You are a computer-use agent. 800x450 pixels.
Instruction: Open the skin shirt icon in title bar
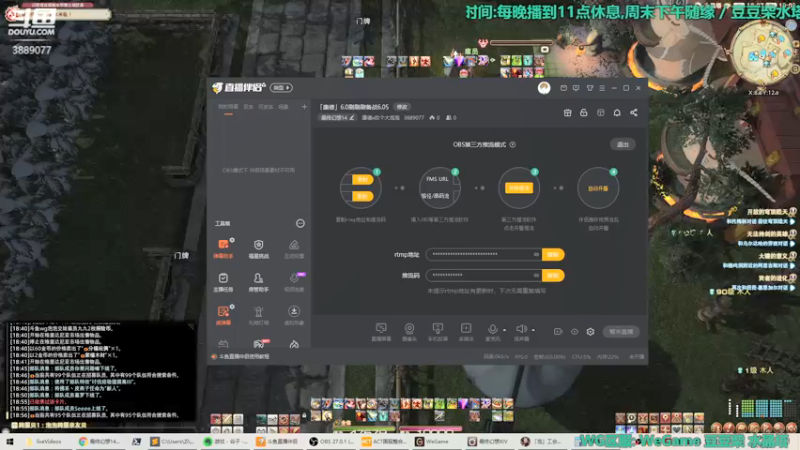590,88
